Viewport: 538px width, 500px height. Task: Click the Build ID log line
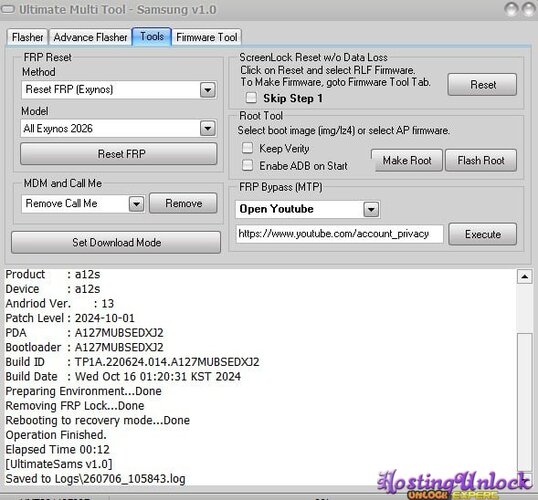click(132, 362)
